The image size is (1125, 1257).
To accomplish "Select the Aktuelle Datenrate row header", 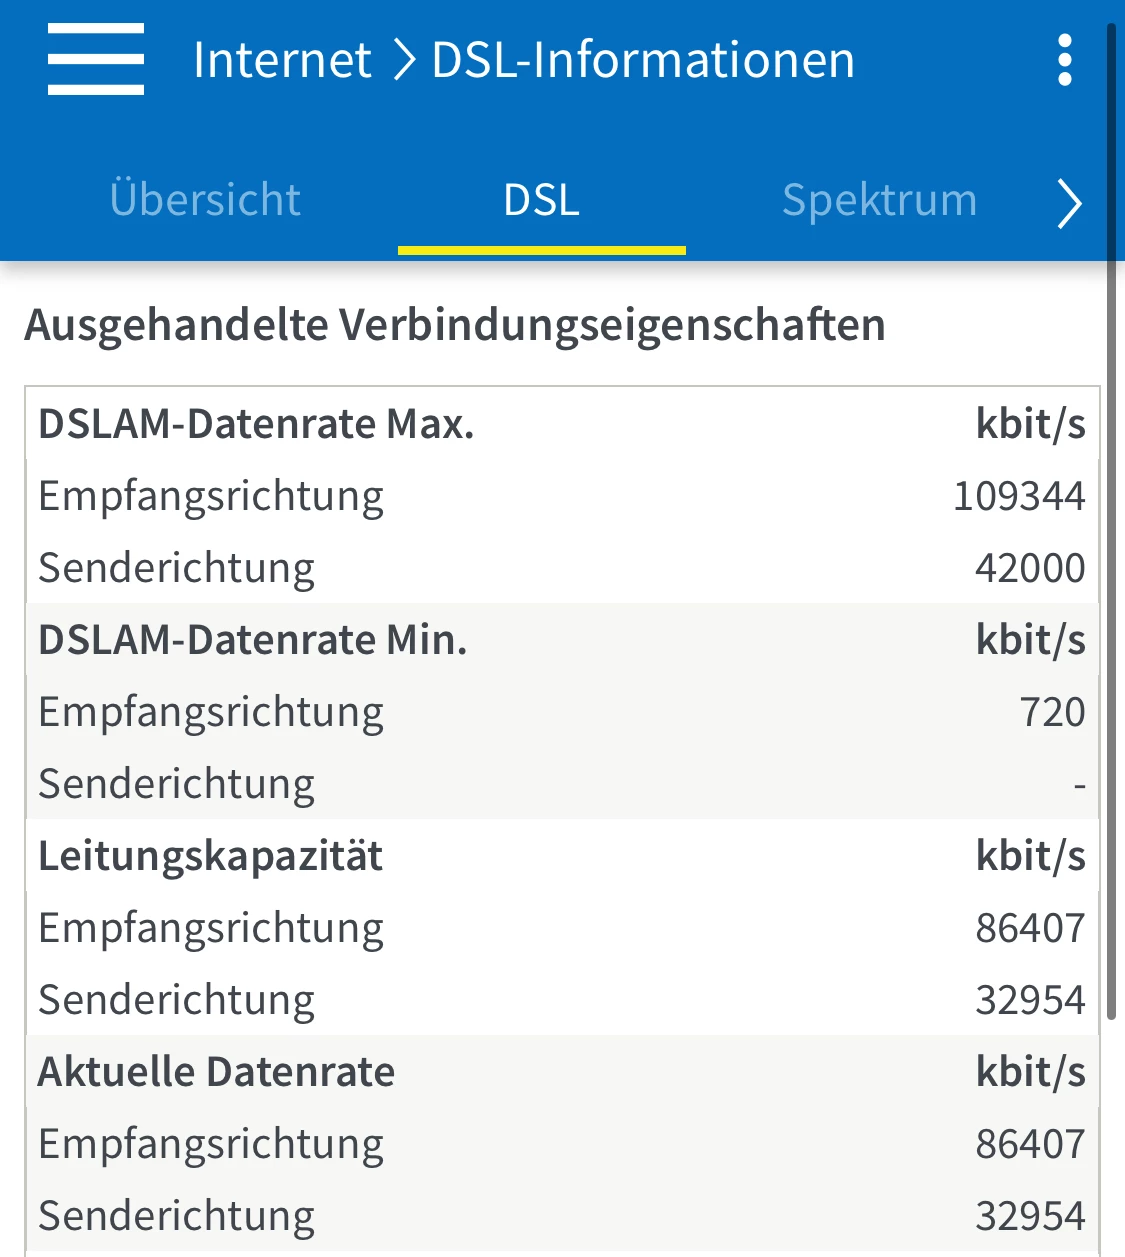I will pos(216,1072).
